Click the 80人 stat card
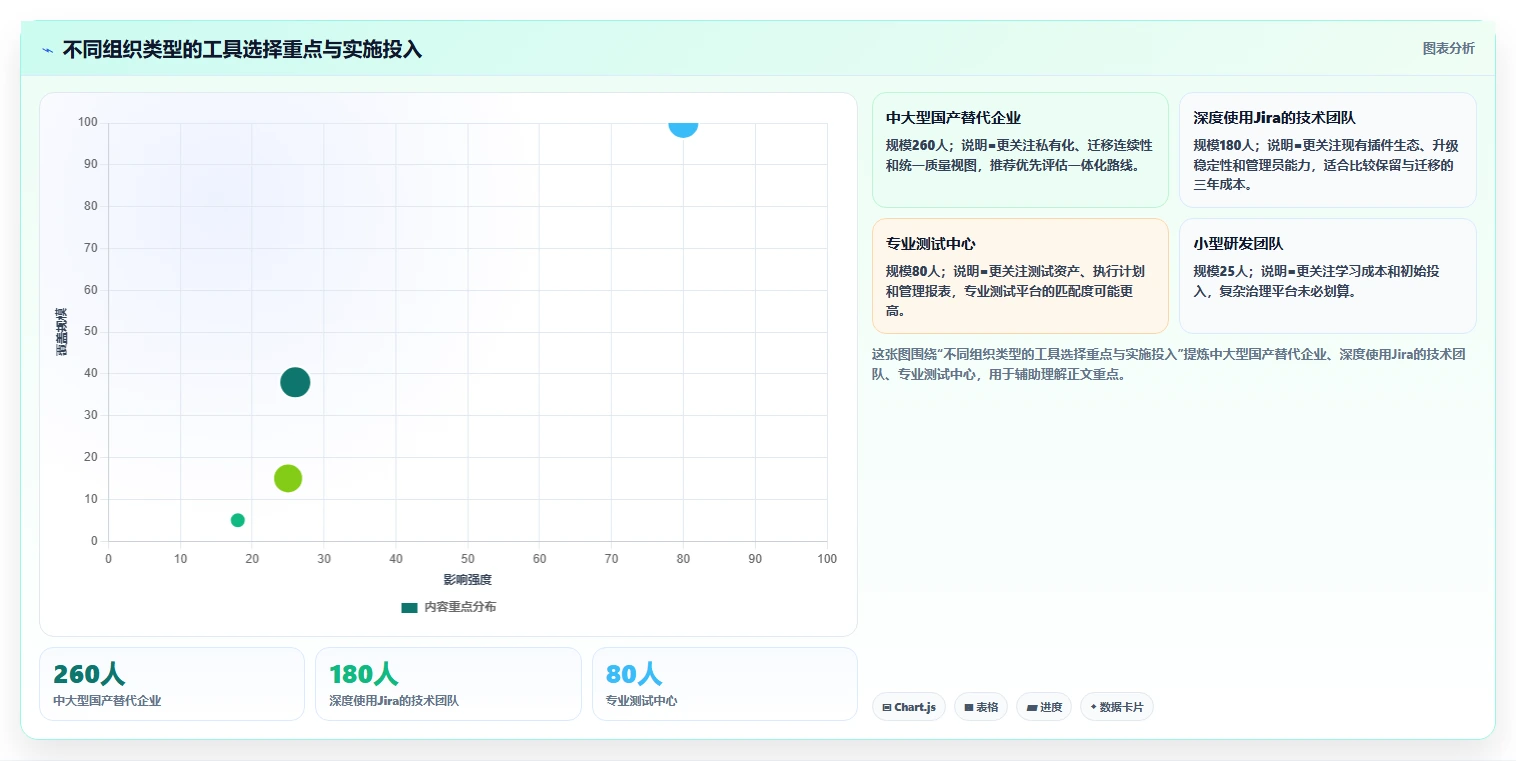 point(725,684)
